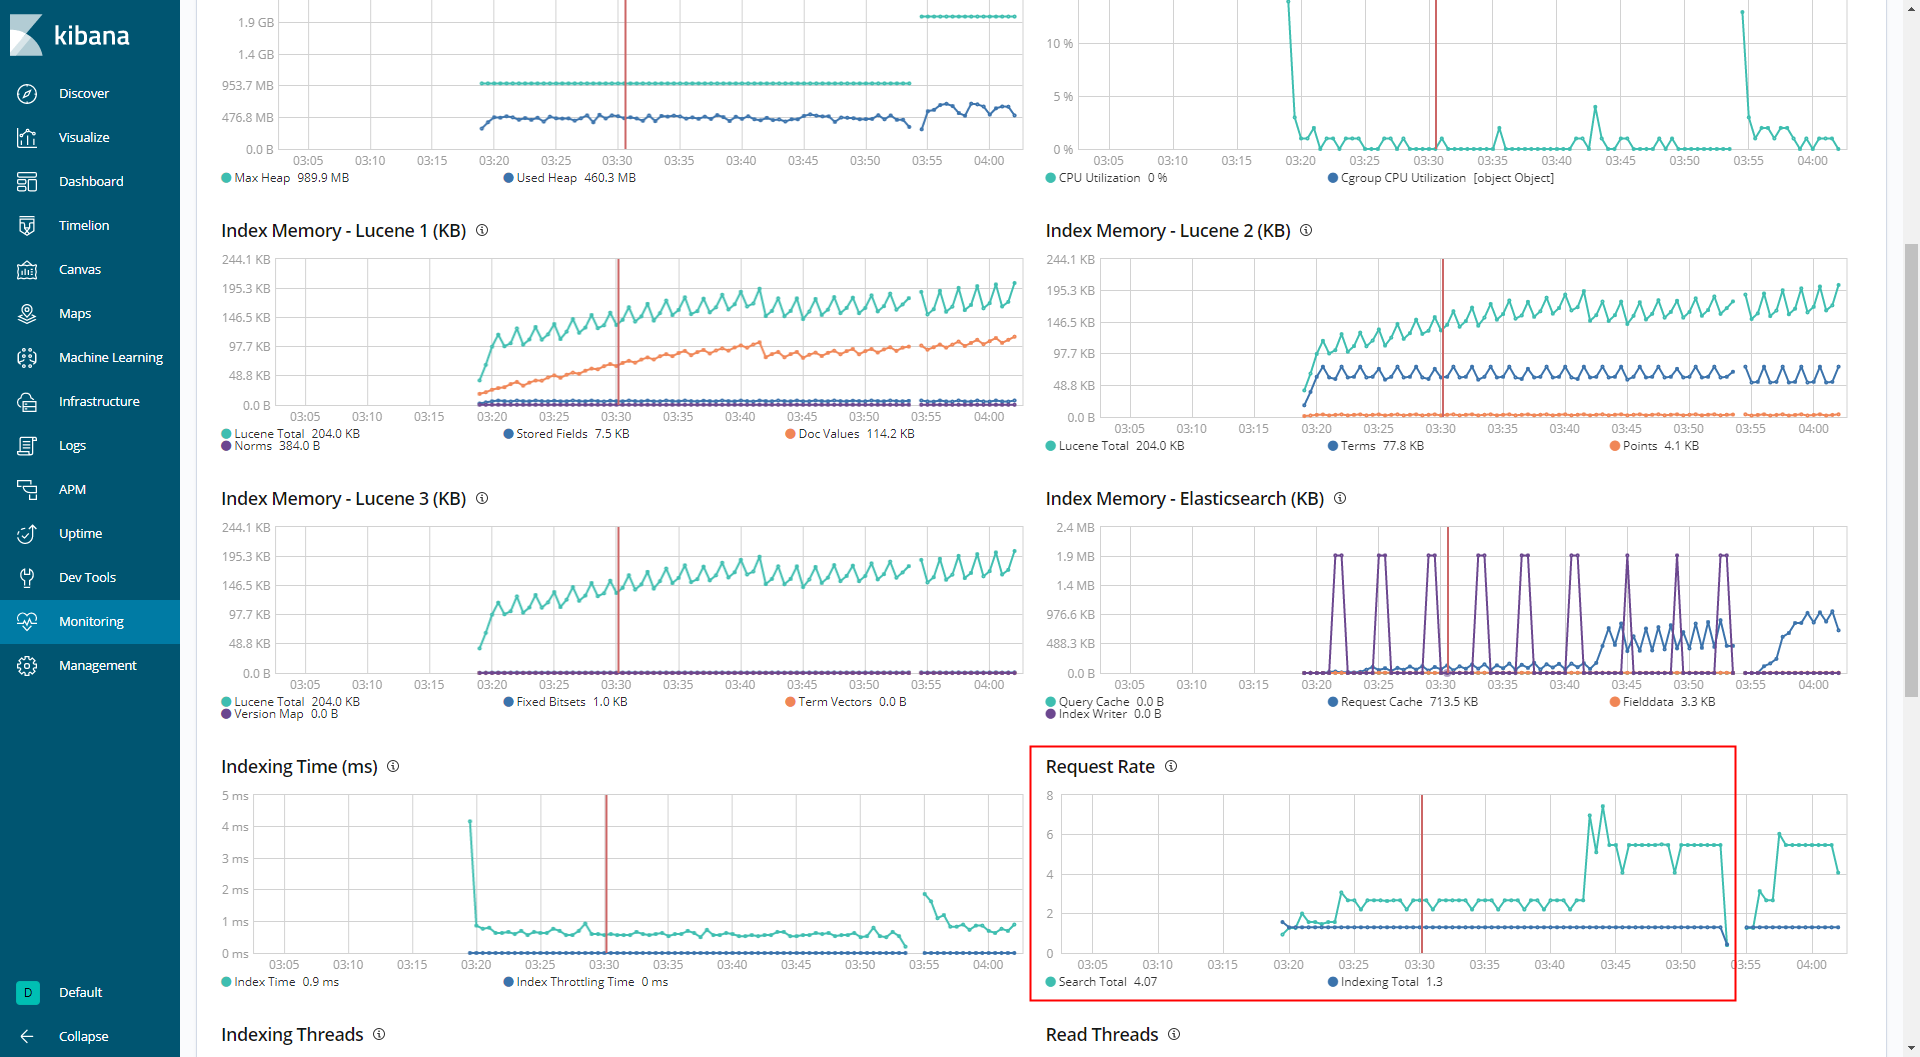Show info icon for Read Threads
The width and height of the screenshot is (1920, 1057).
[1174, 1034]
